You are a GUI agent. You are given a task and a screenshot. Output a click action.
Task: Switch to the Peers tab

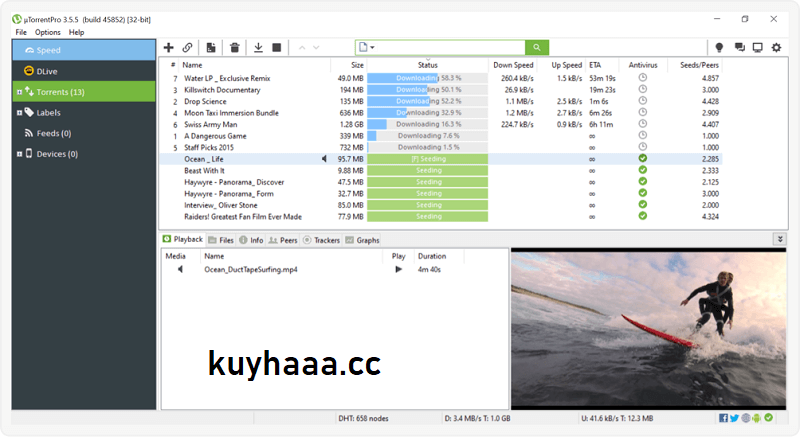click(x=283, y=240)
